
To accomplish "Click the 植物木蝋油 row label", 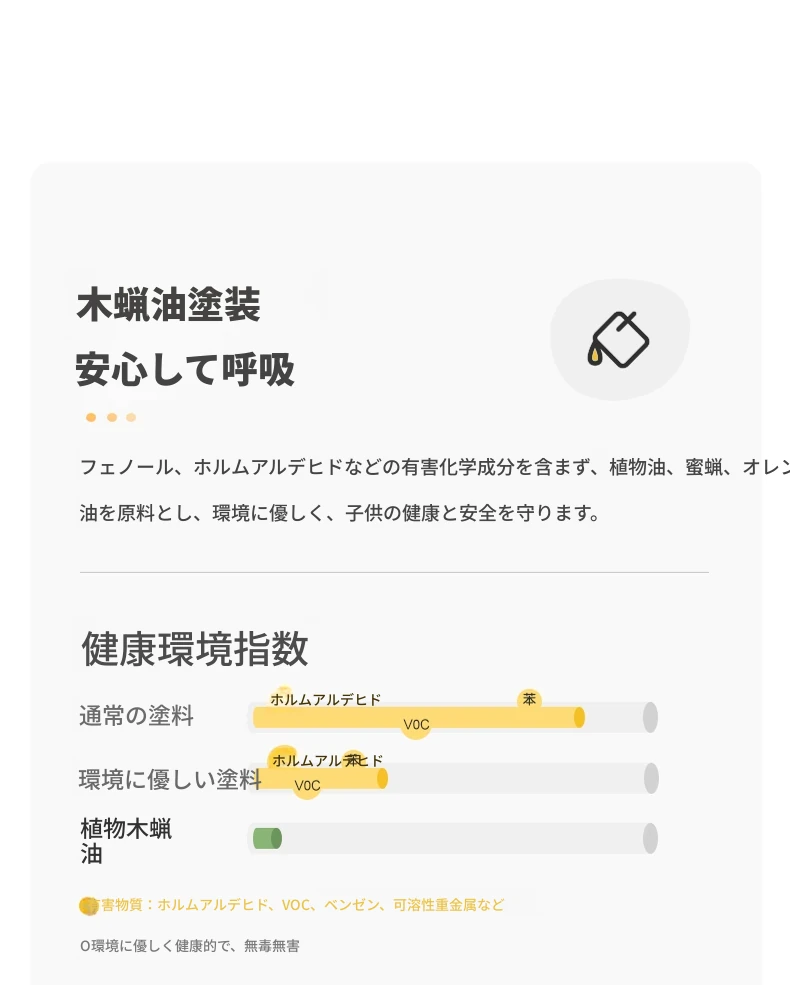I will point(126,841).
